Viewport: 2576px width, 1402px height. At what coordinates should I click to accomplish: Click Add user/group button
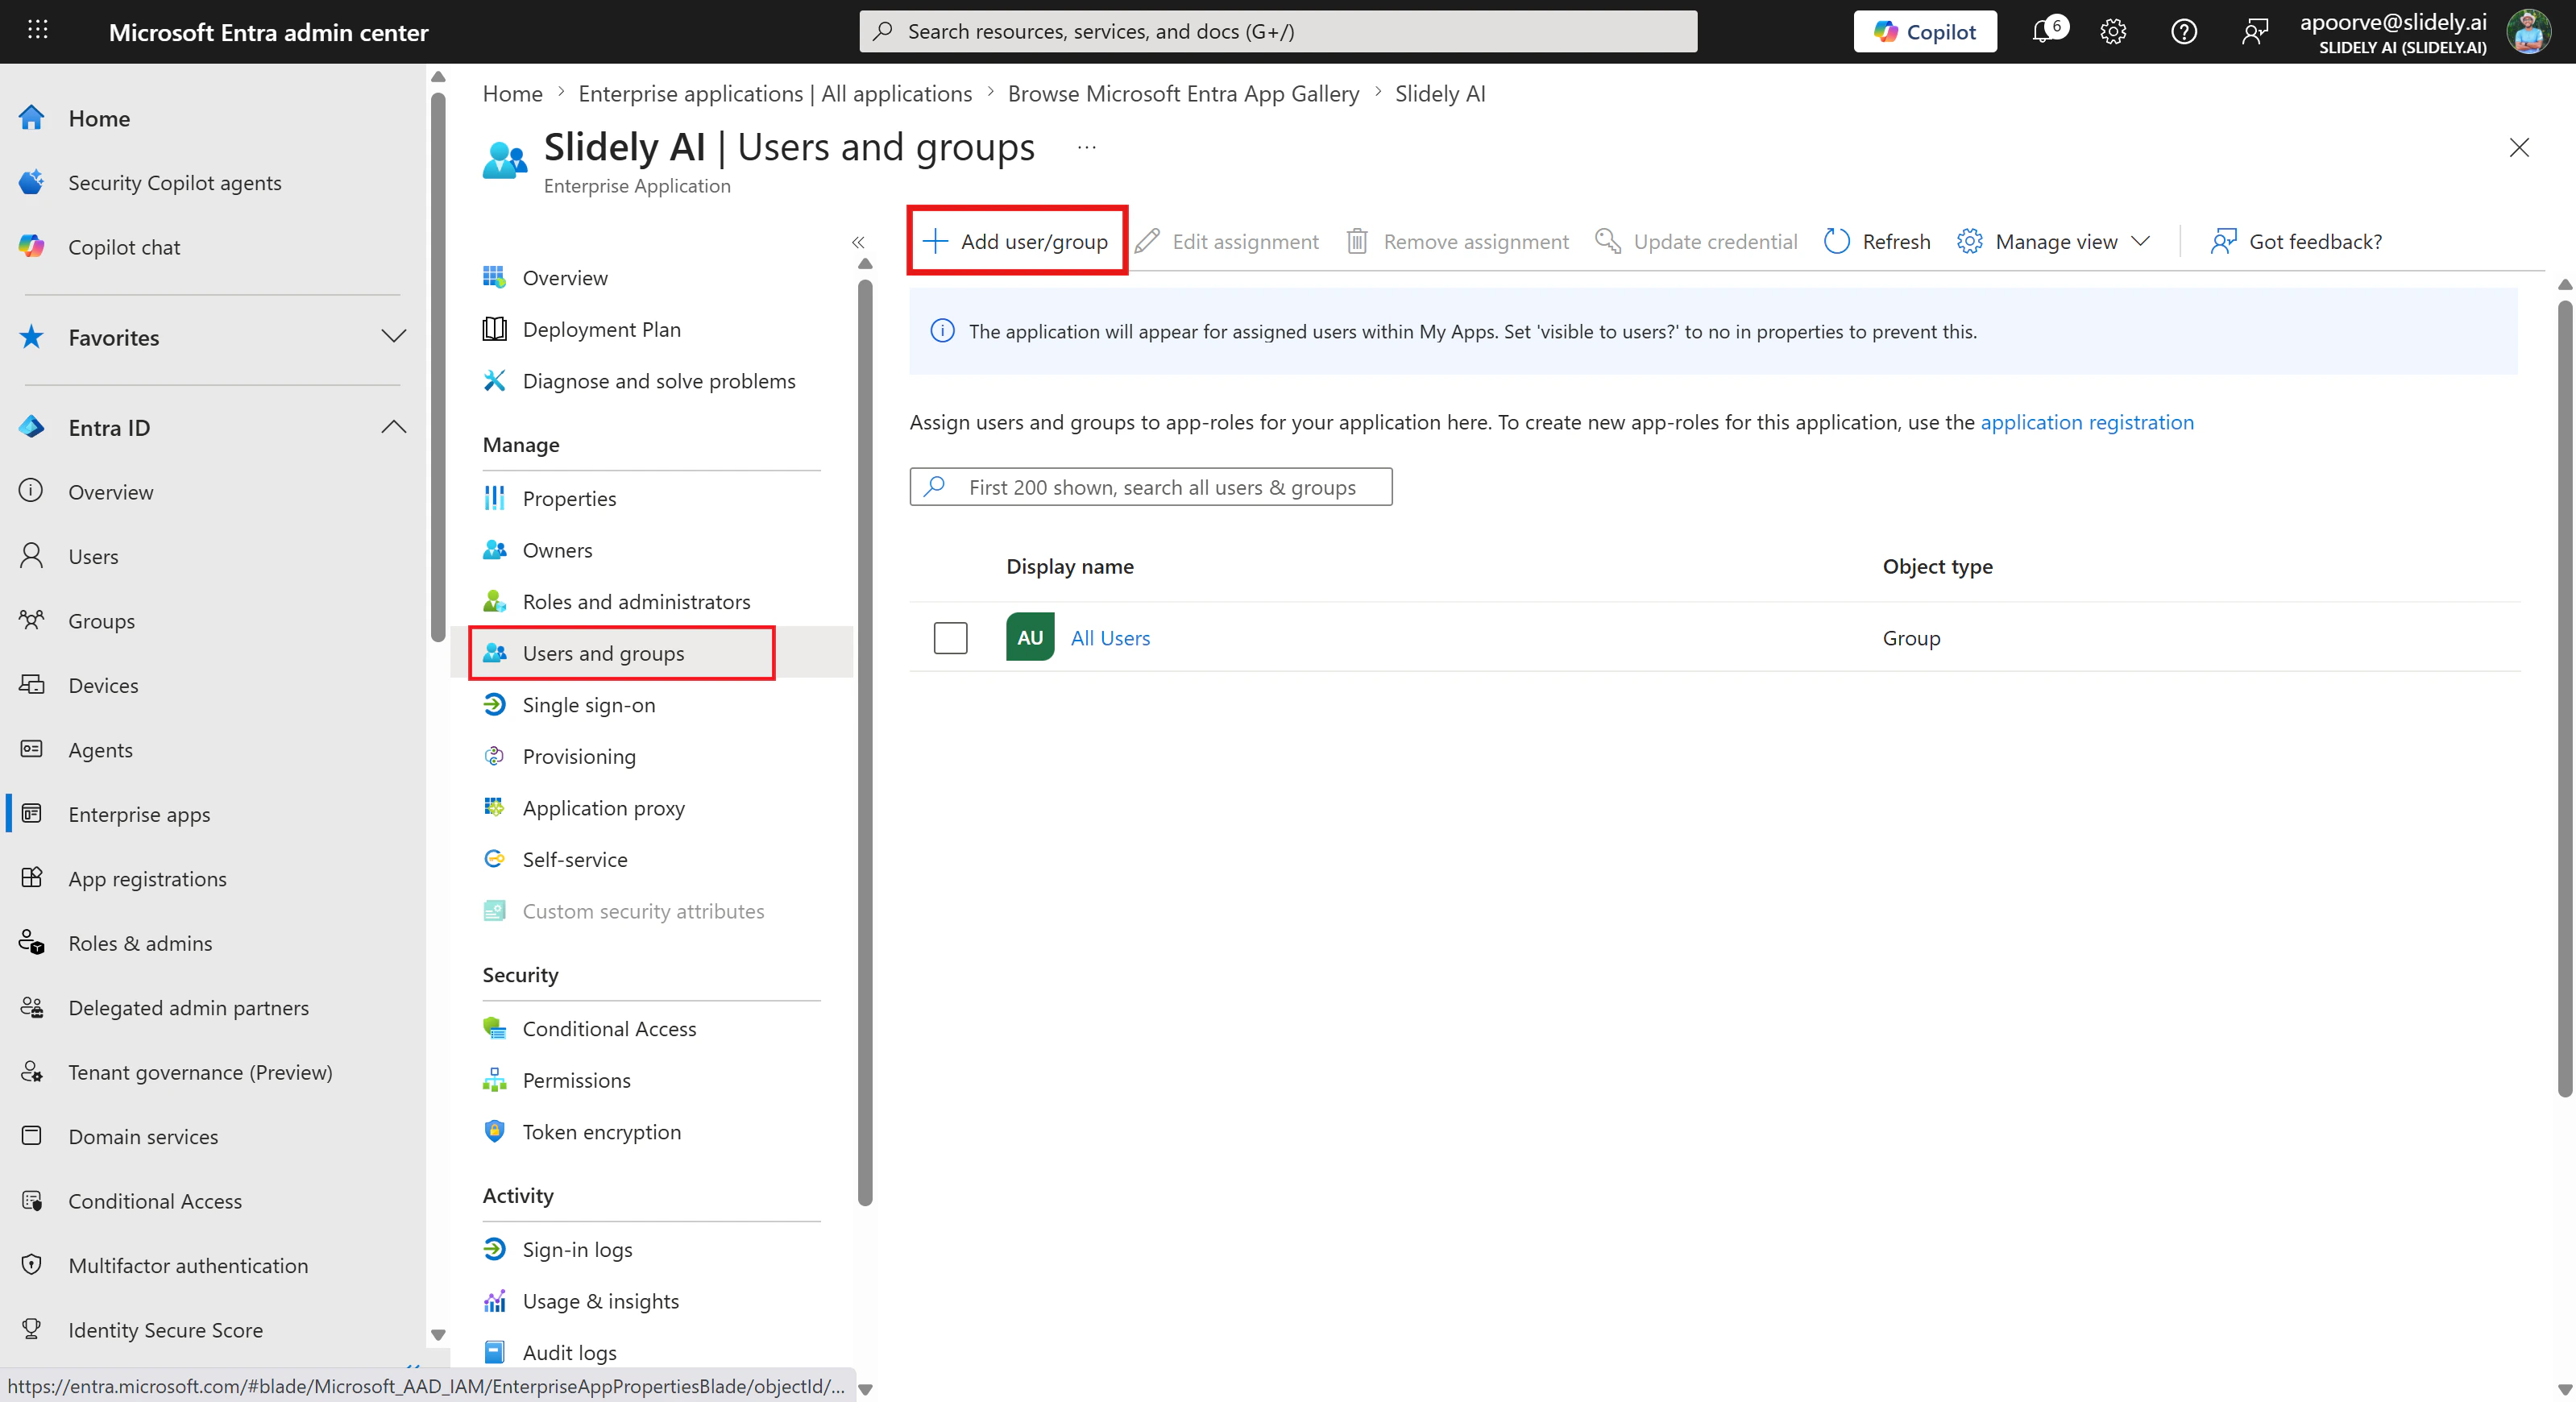click(x=1015, y=241)
